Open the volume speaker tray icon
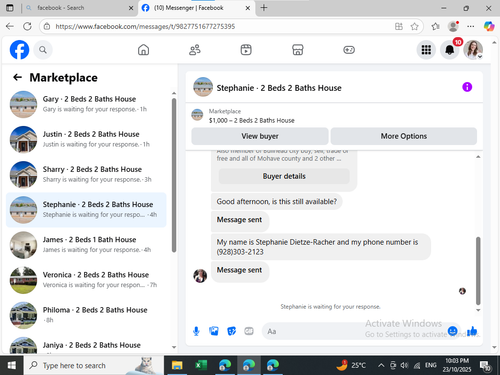Screen dimensions: 500x375 click(x=404, y=365)
